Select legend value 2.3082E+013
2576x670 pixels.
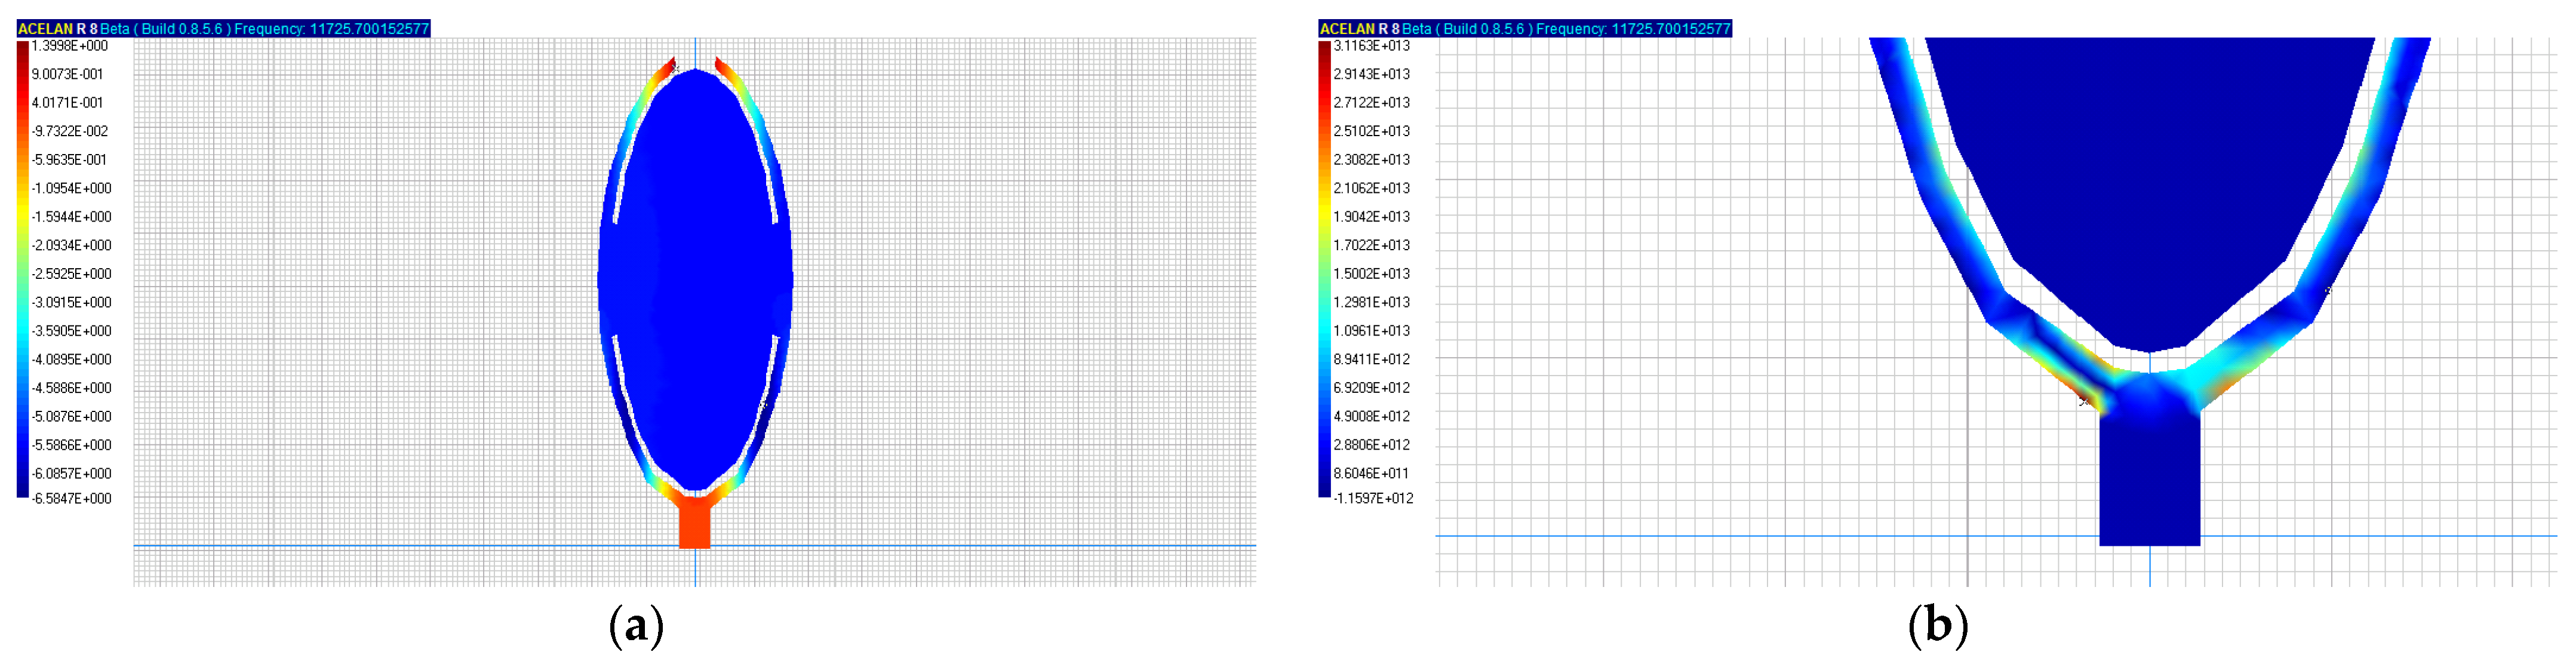click(1372, 160)
